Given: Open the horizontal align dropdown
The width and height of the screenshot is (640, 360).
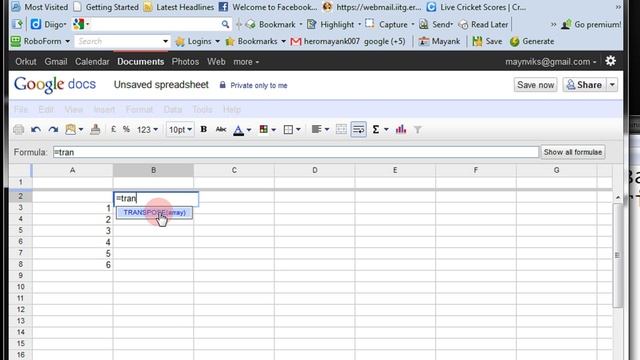Looking at the screenshot, I should [320, 130].
